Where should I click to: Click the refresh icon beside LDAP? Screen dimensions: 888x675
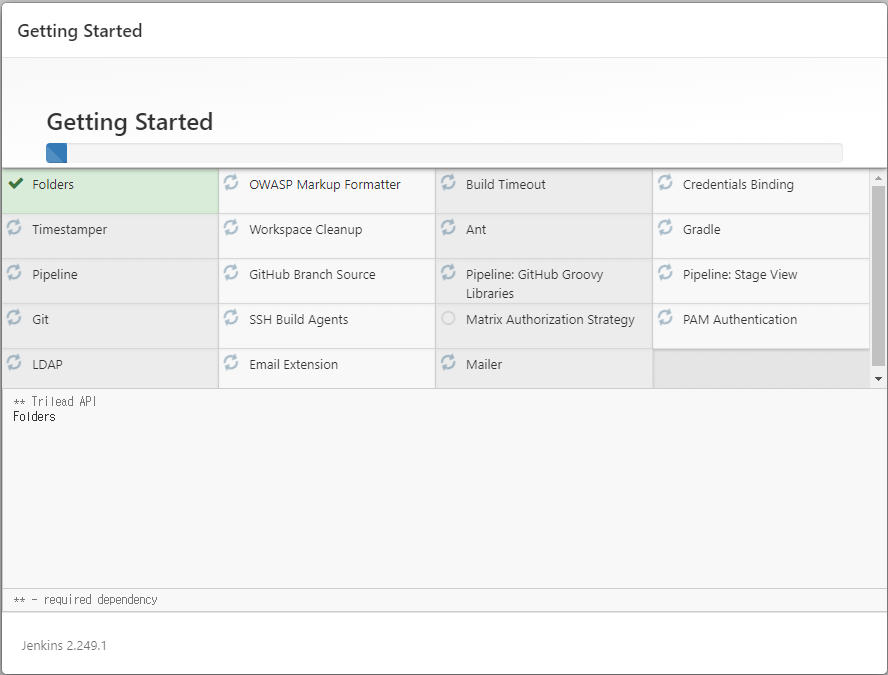(14, 362)
